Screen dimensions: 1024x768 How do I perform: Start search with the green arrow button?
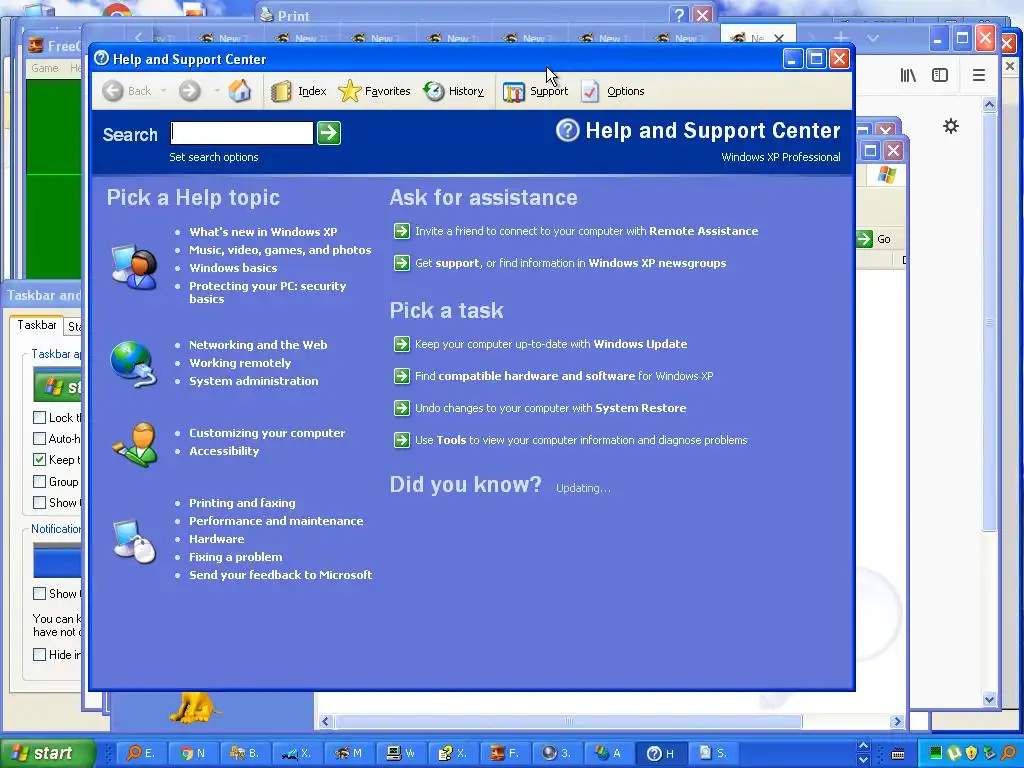click(x=328, y=133)
